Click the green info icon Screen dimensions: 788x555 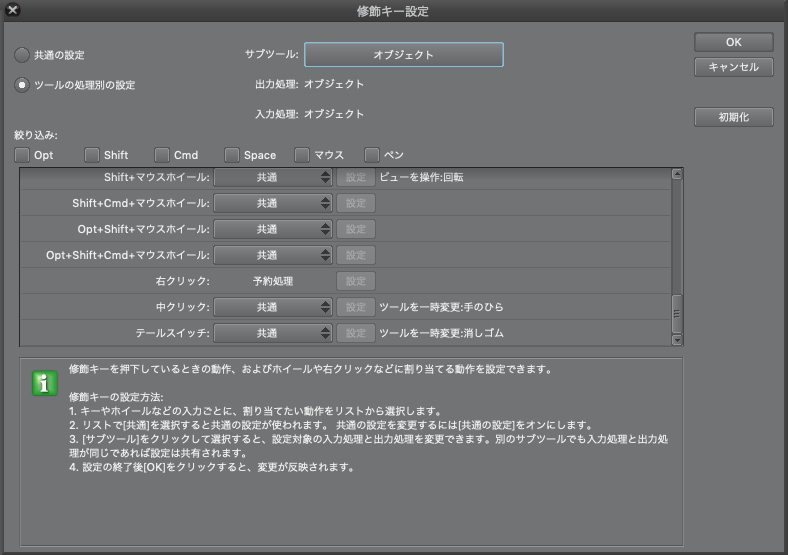[45, 383]
